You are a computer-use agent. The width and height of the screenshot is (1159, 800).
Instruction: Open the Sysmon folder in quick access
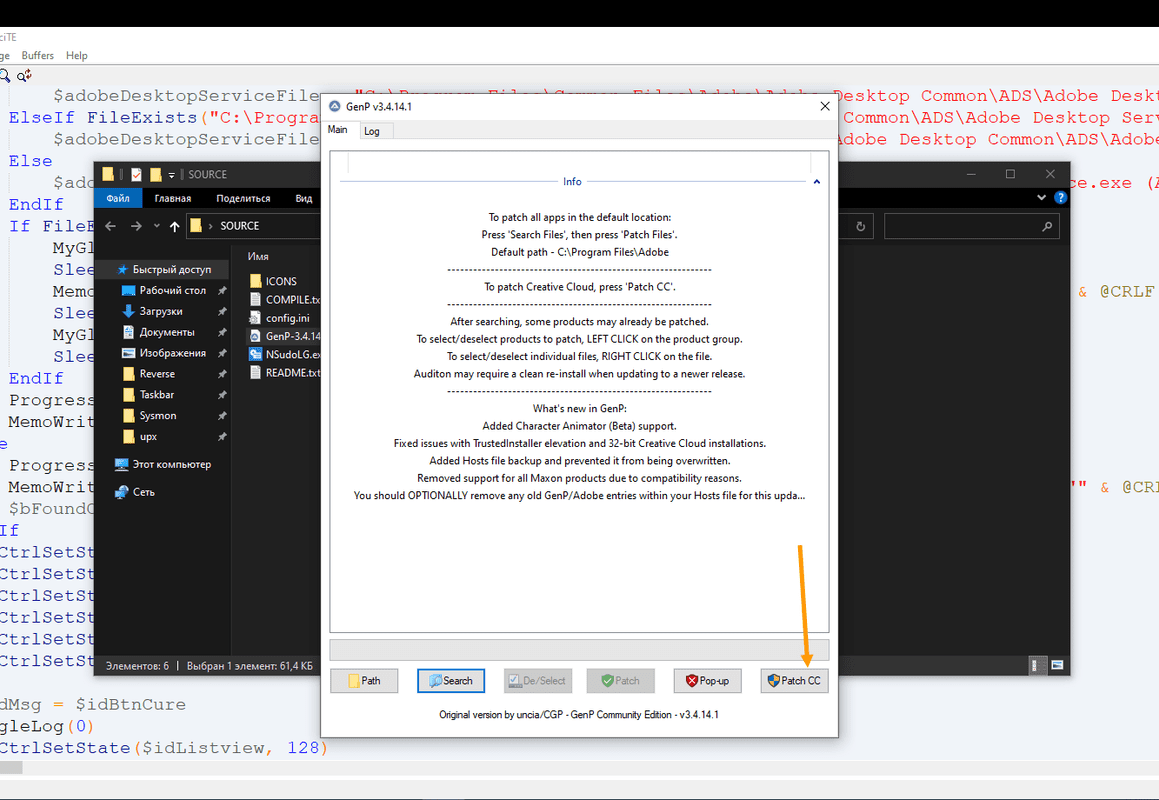pyautogui.click(x=157, y=416)
